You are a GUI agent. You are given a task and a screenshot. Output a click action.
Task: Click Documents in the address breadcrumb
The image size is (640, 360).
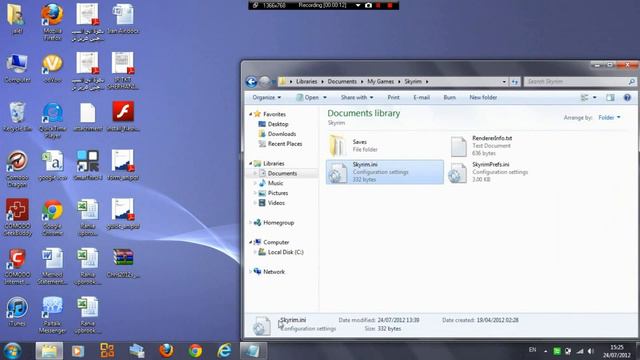pos(342,82)
